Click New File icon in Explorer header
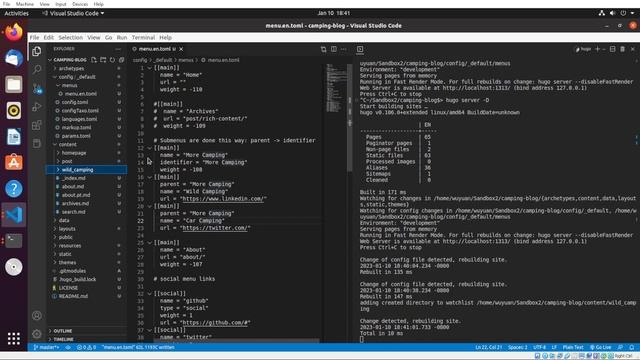640x360 pixels. pyautogui.click(x=94, y=60)
